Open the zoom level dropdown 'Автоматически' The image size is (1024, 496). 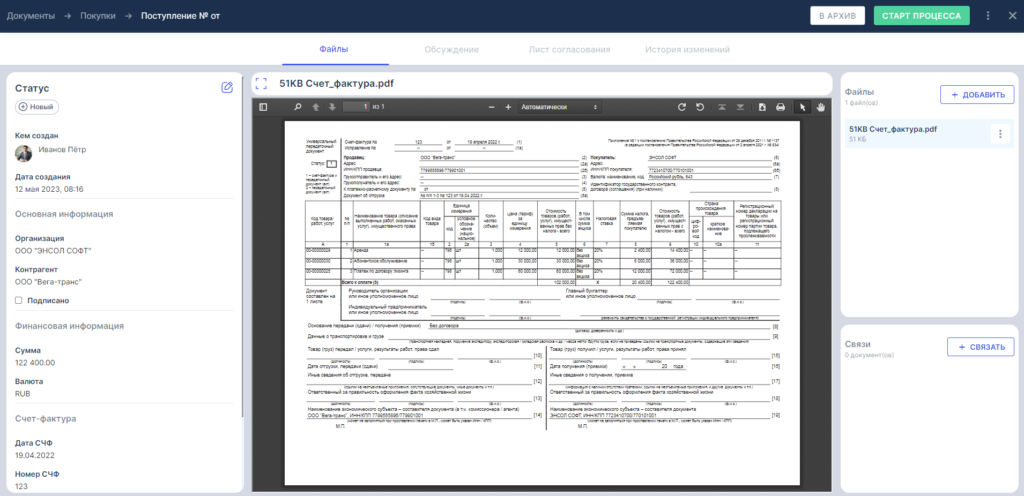tap(559, 107)
